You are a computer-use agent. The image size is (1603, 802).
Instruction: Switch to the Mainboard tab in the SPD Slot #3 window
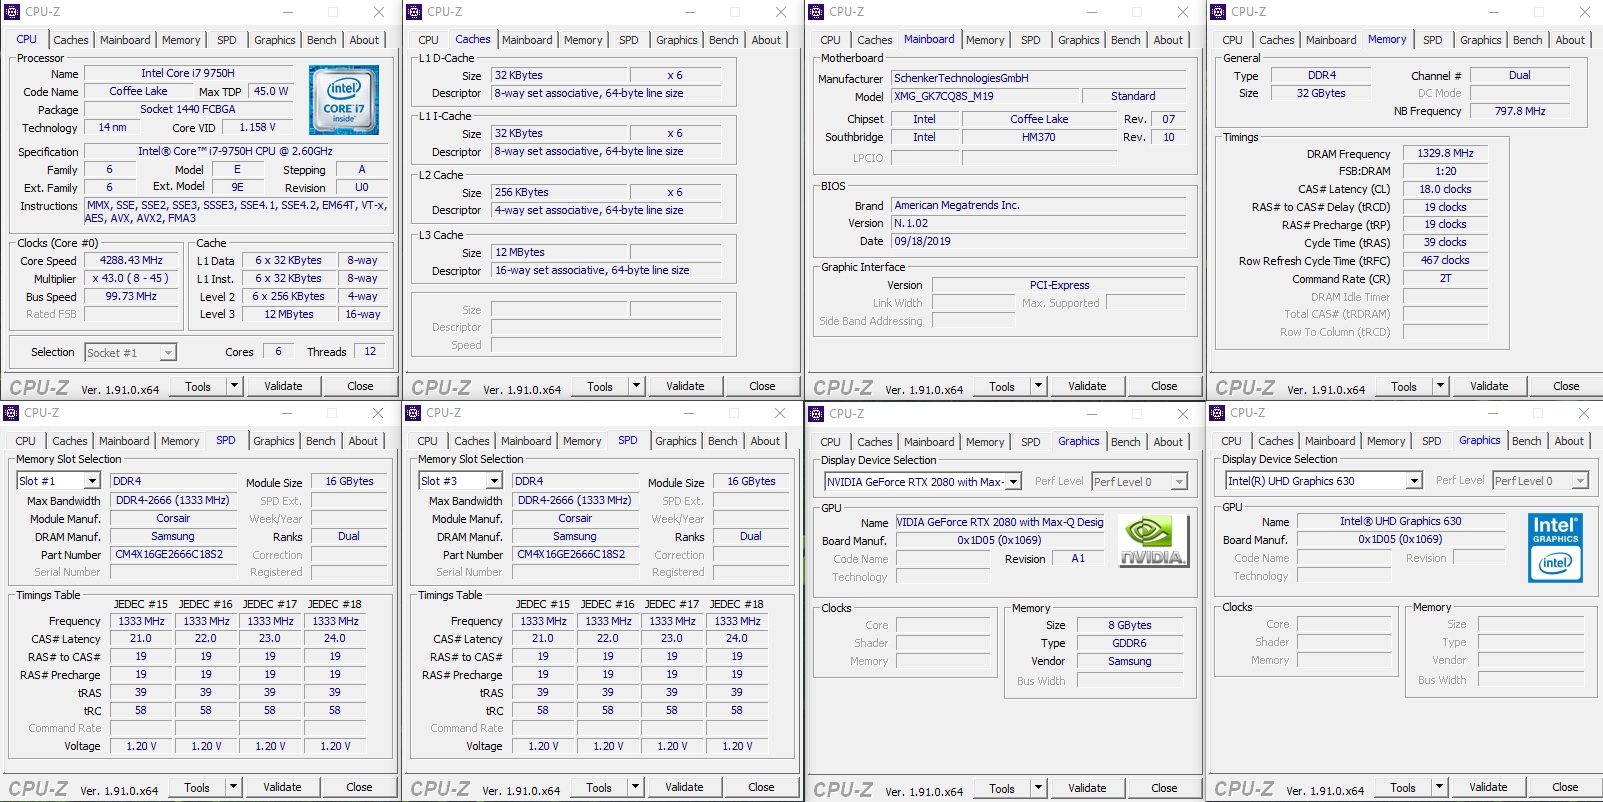[x=526, y=441]
